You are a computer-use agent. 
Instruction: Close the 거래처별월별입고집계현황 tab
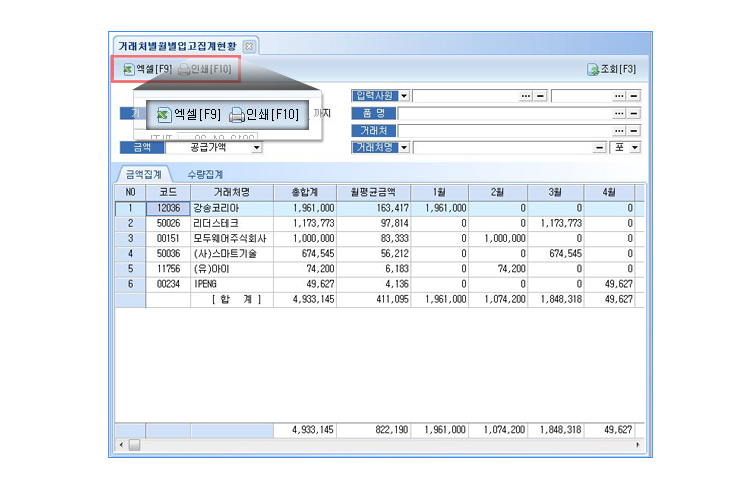249,46
